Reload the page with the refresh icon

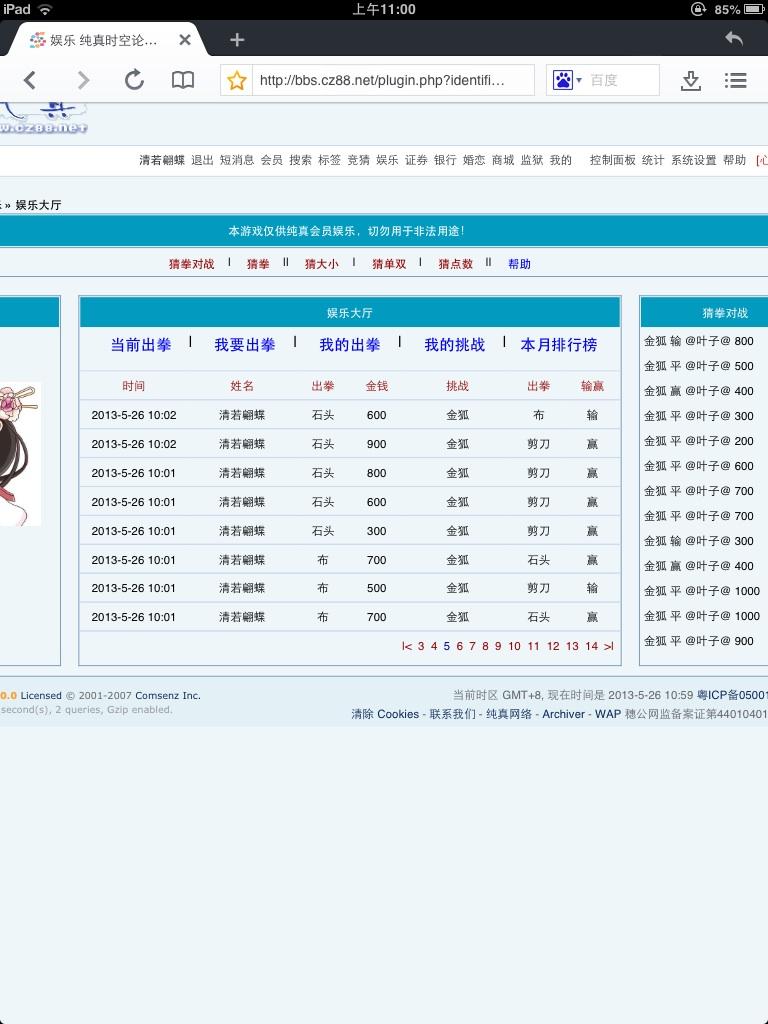click(134, 80)
